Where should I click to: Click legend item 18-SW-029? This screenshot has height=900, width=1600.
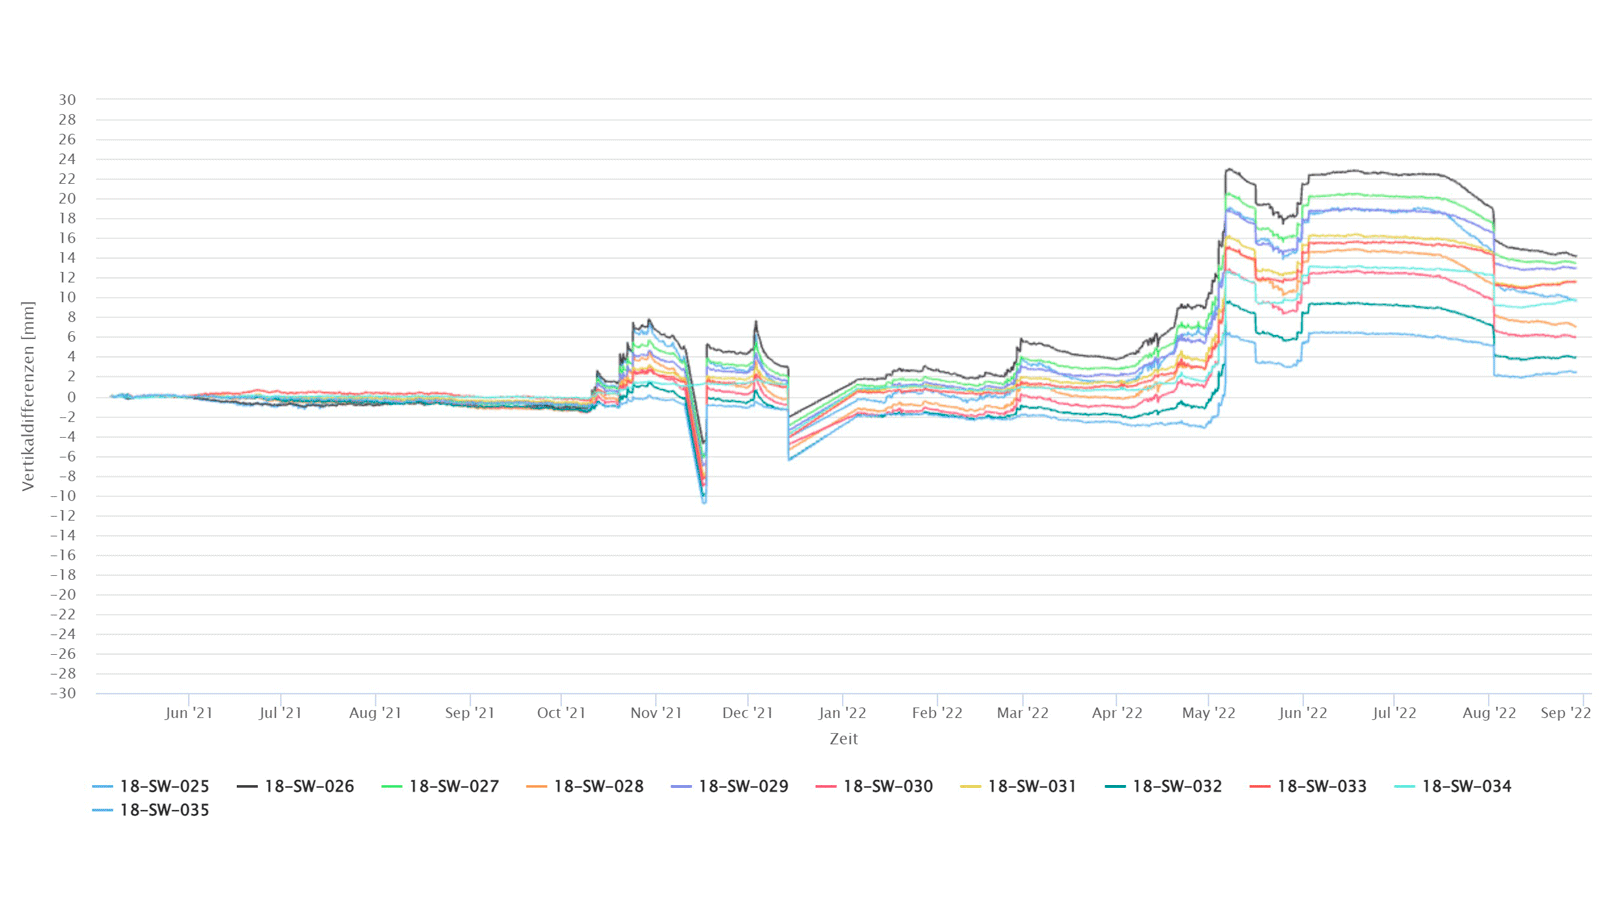tap(730, 786)
